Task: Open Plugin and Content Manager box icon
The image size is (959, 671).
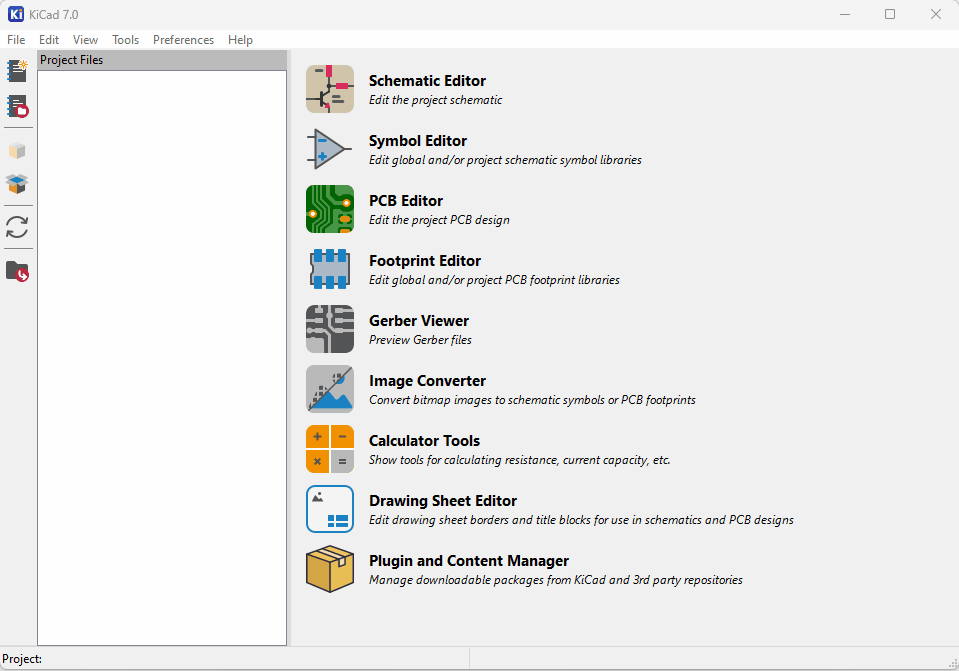Action: pos(330,568)
